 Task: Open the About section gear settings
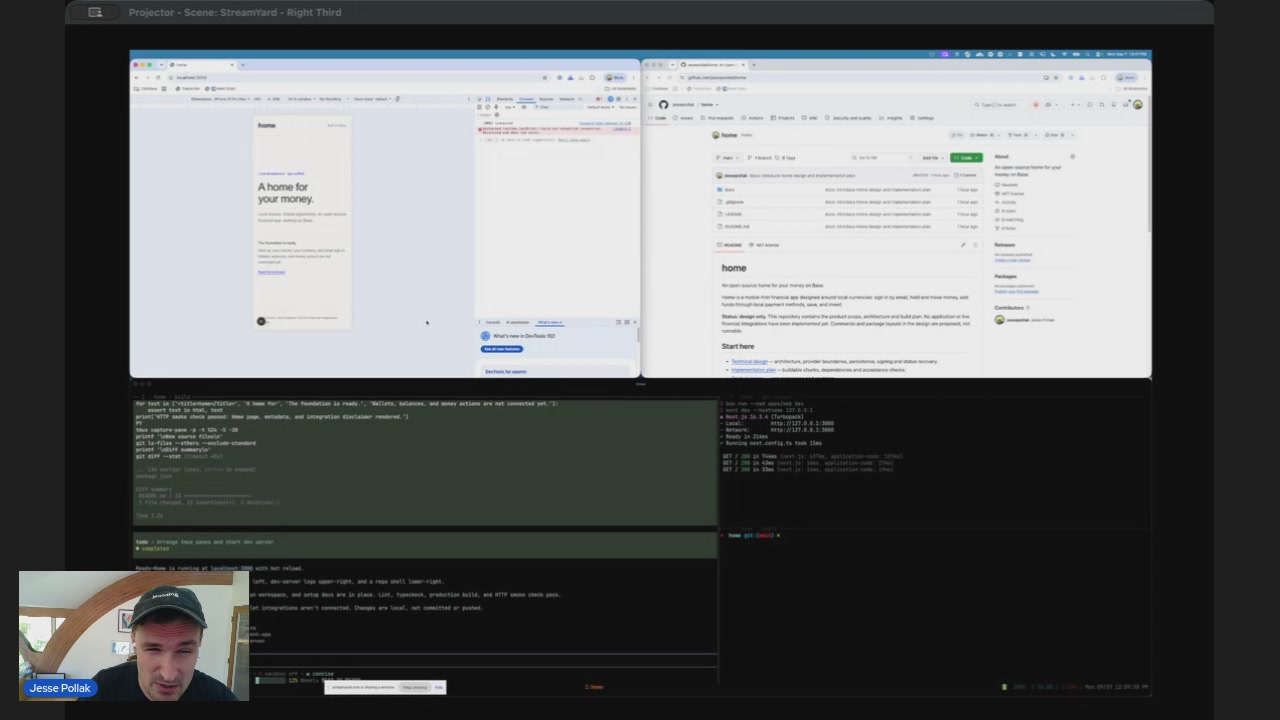1072,156
